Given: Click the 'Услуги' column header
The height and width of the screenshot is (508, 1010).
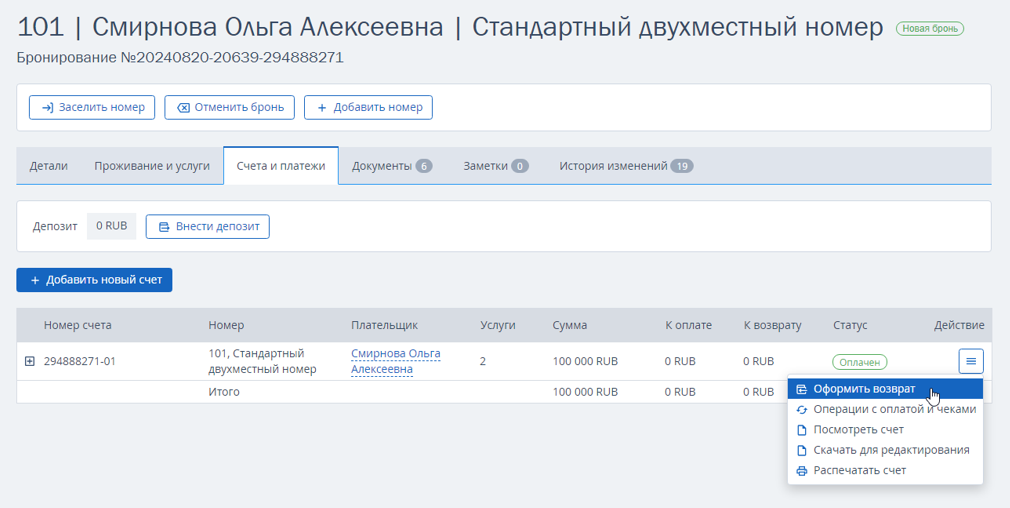Looking at the screenshot, I should (498, 325).
